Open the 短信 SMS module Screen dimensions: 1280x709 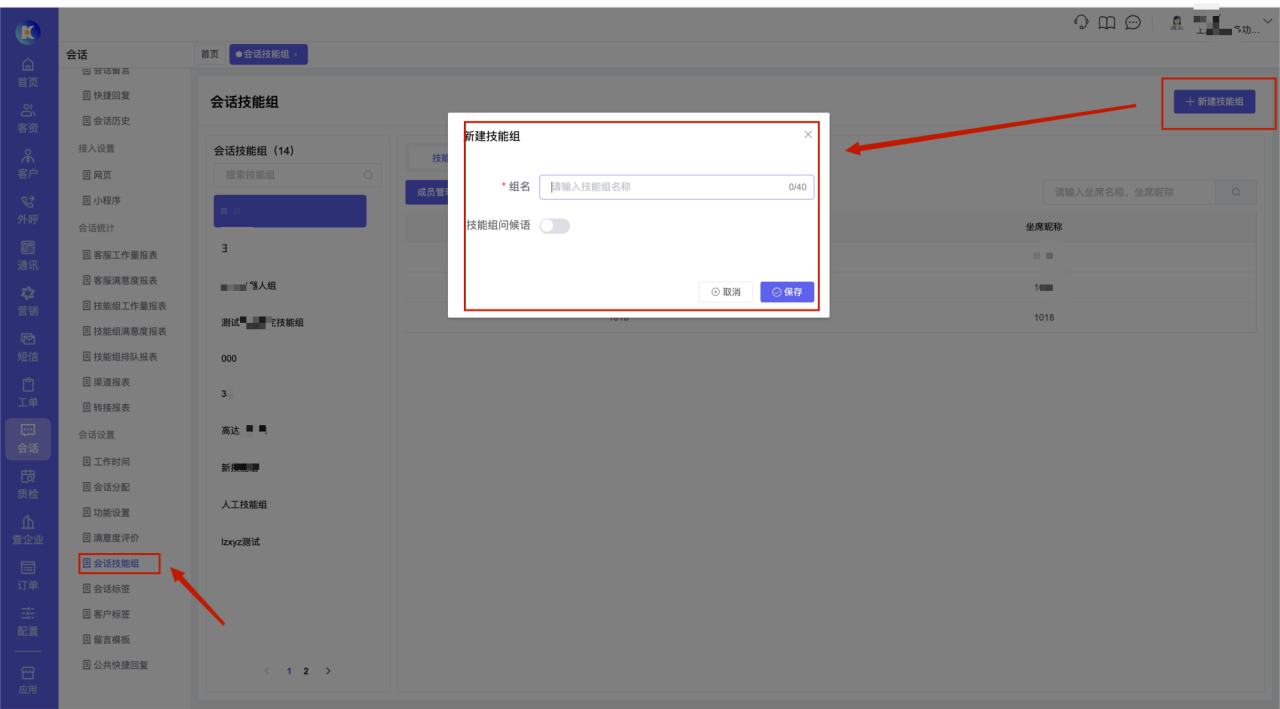(x=28, y=347)
